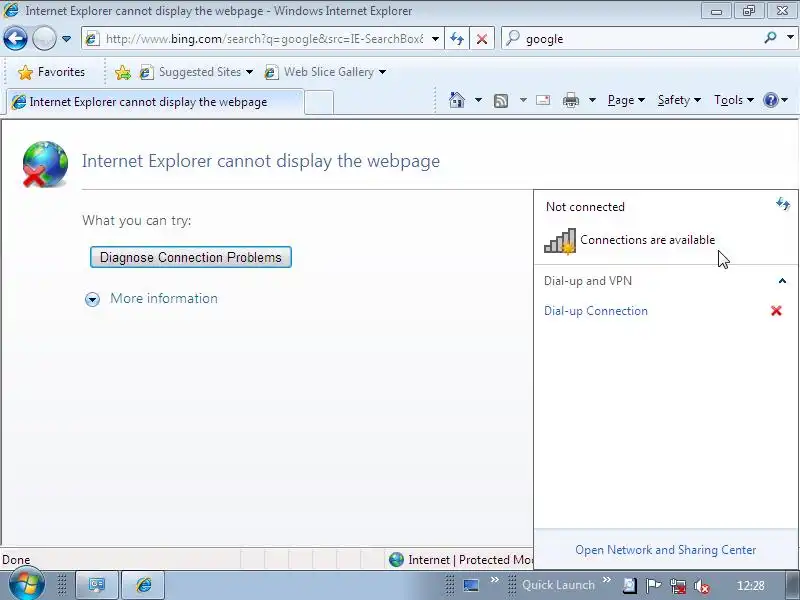Click the Home icon in command bar
Screen dimensions: 800x600
click(457, 100)
